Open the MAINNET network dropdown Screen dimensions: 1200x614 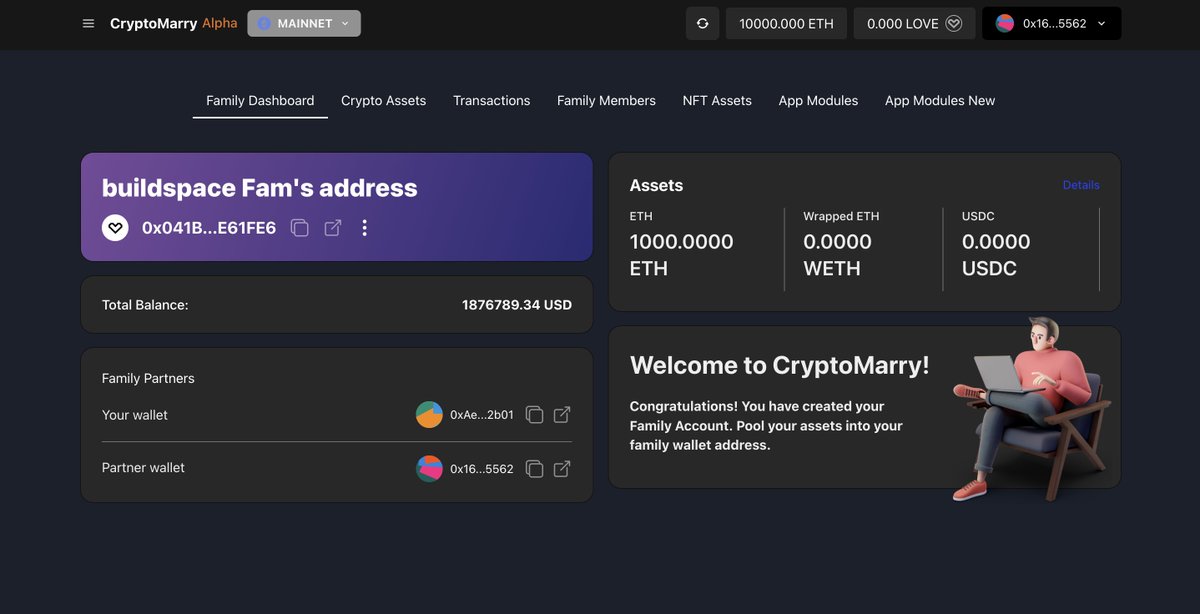304,23
